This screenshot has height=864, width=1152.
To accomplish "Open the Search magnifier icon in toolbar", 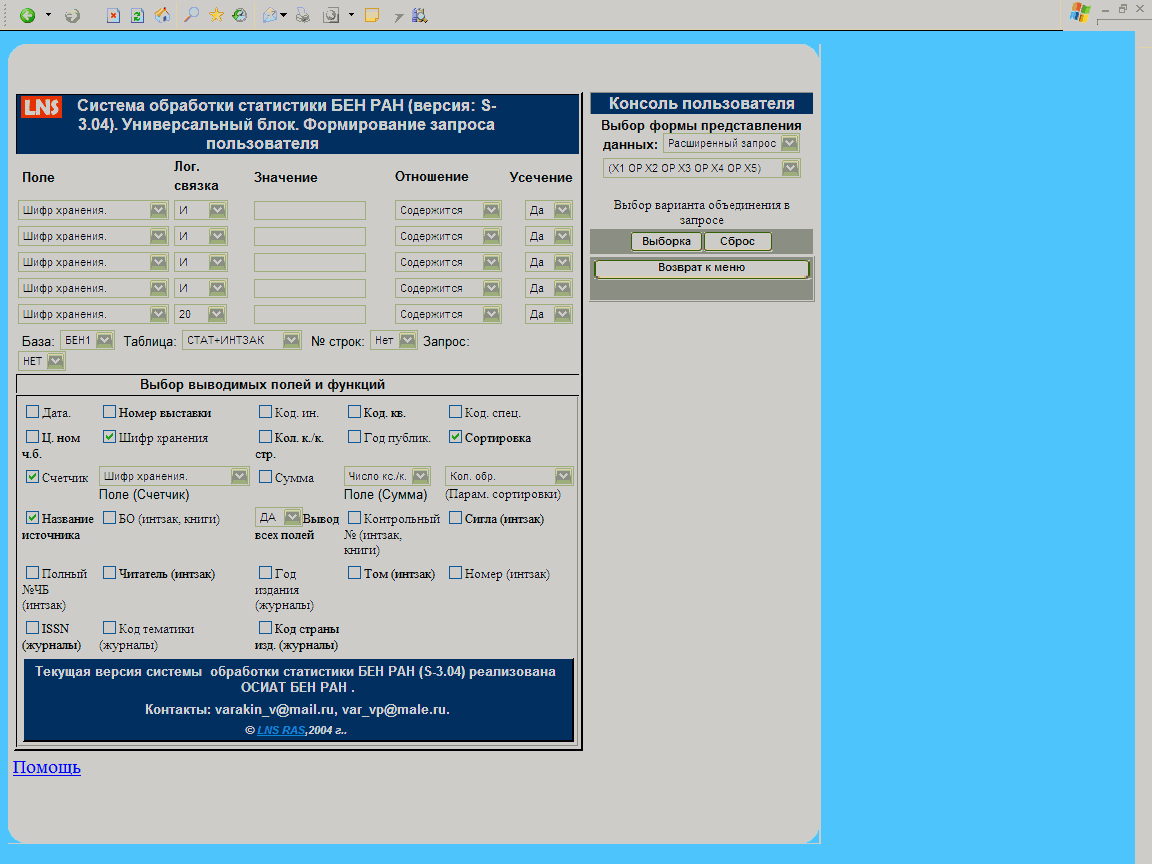I will [191, 15].
